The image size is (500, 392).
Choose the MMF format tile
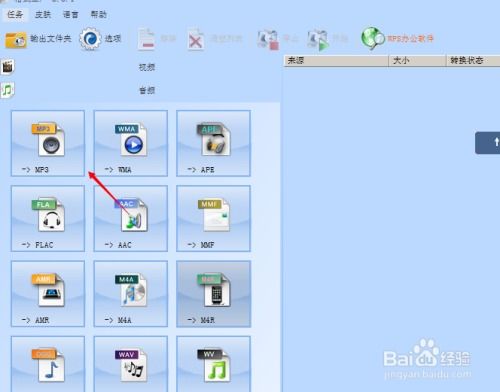tap(213, 218)
